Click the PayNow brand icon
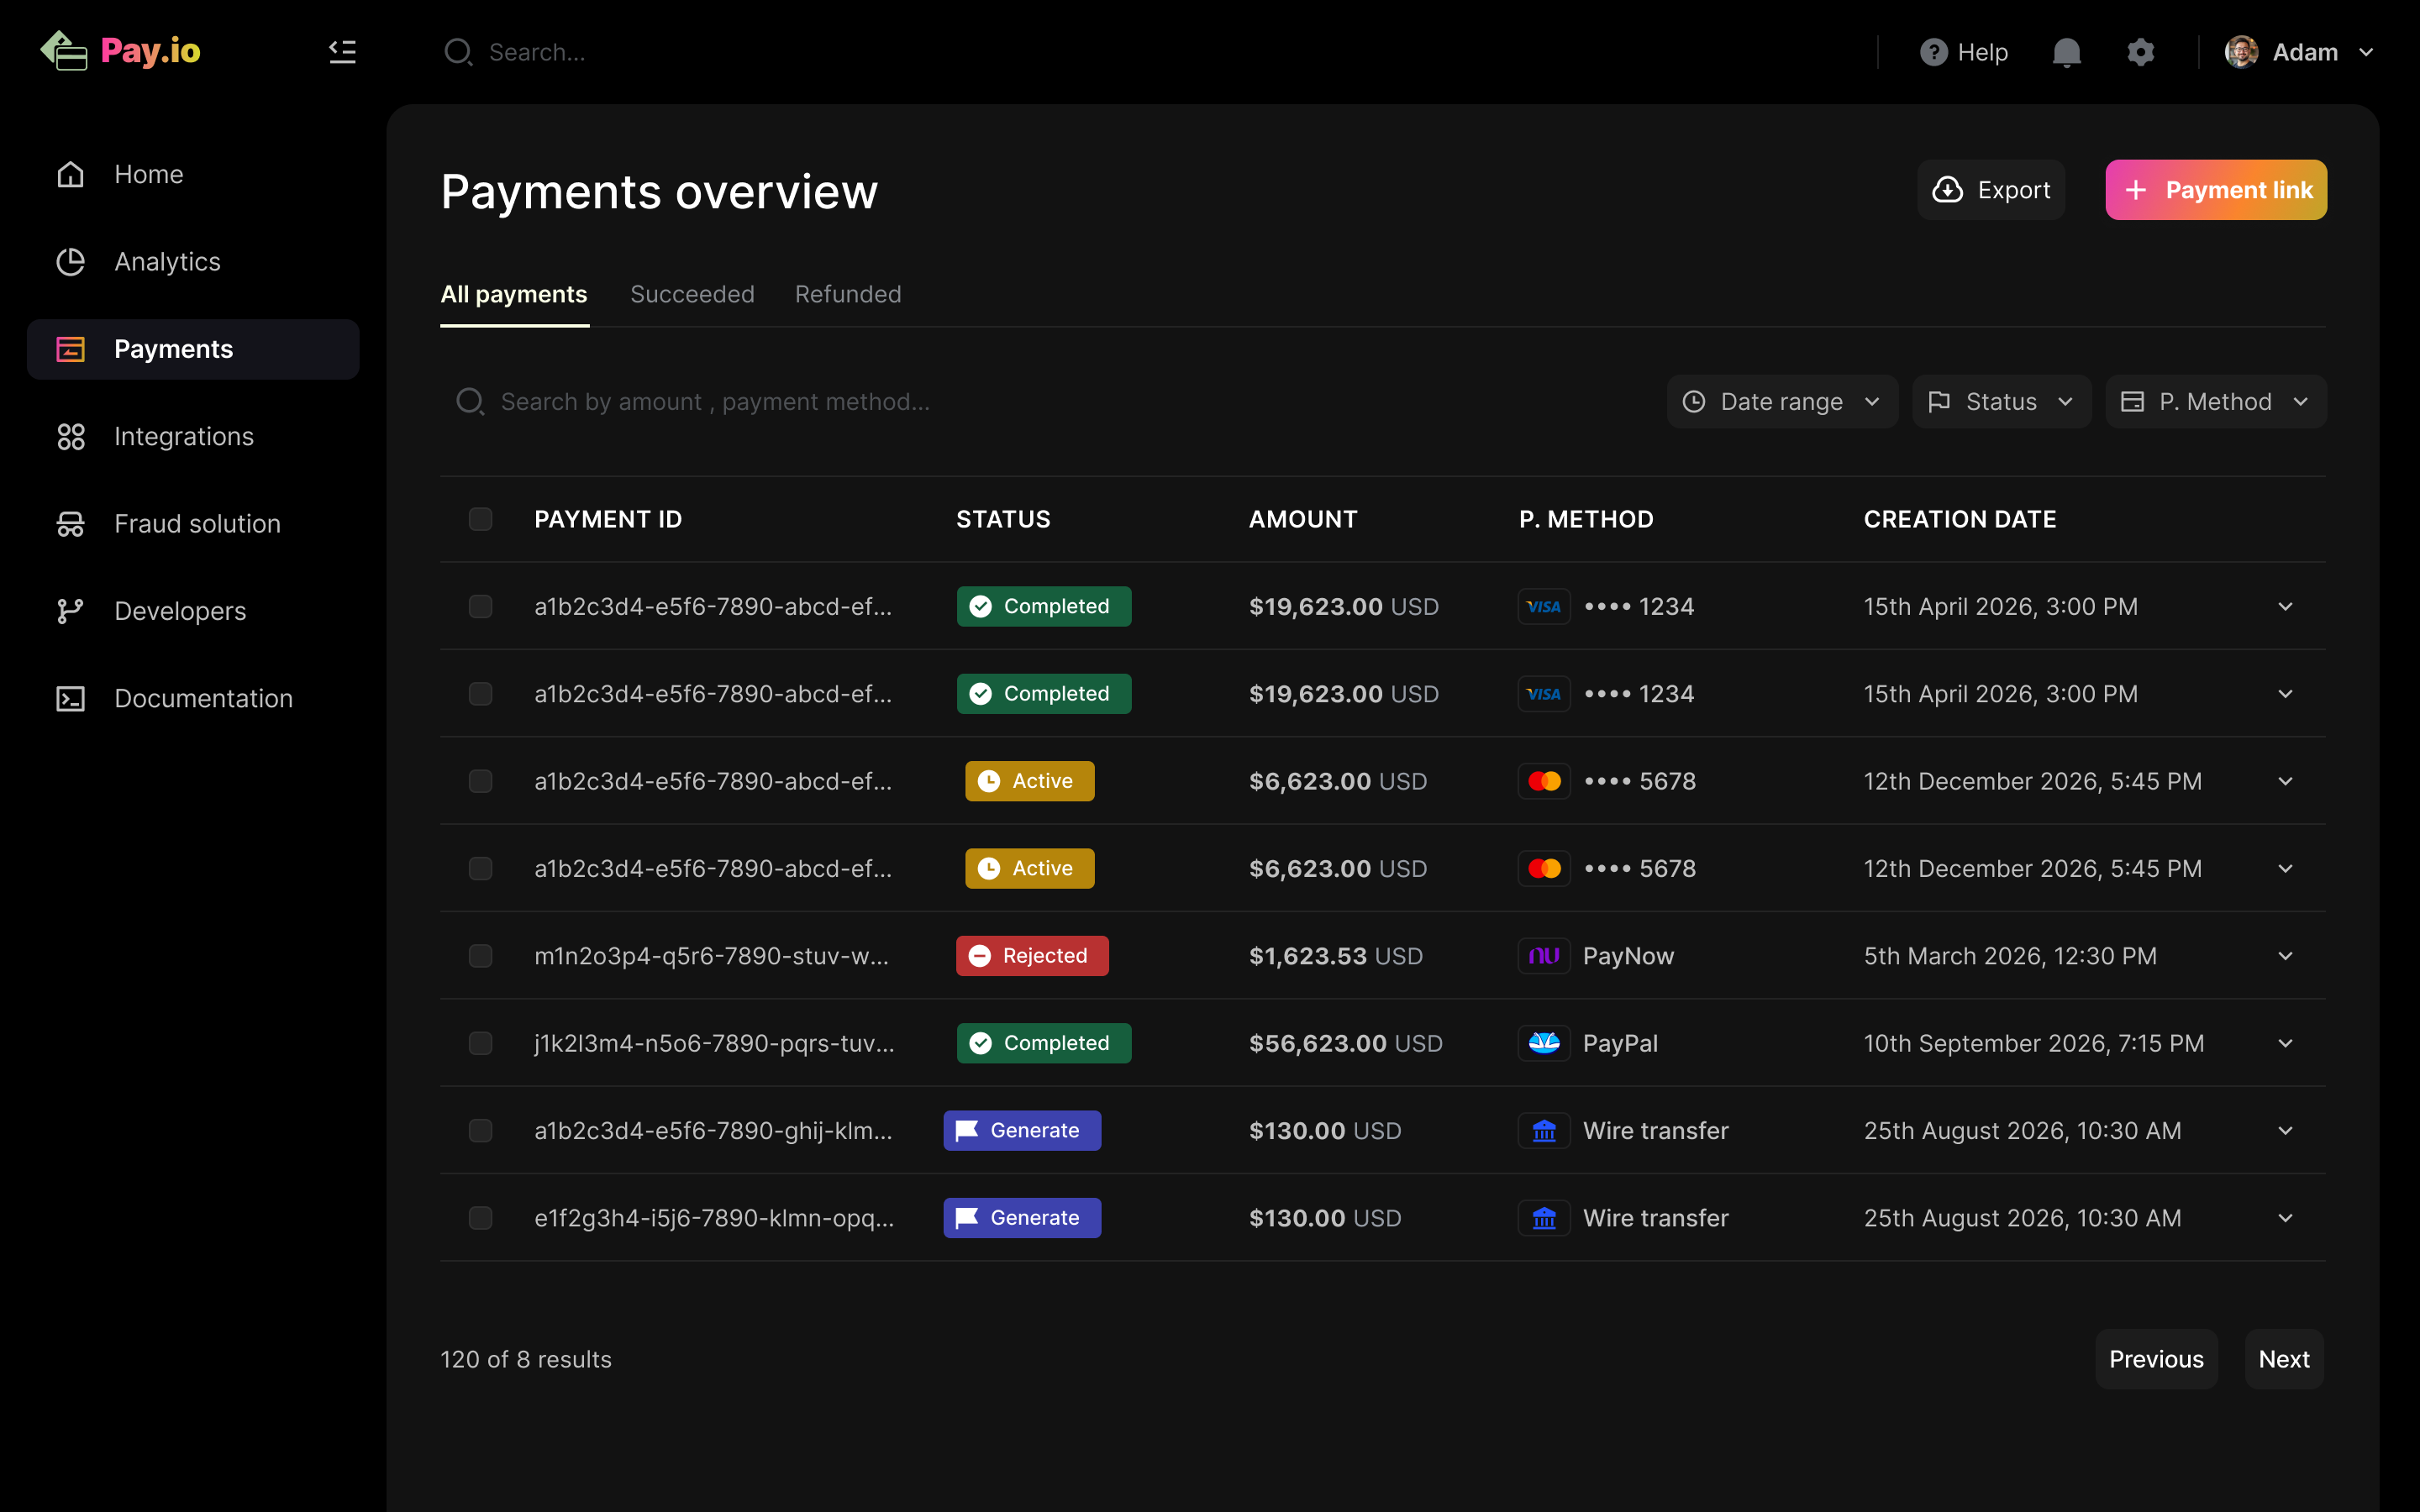 (x=1544, y=956)
